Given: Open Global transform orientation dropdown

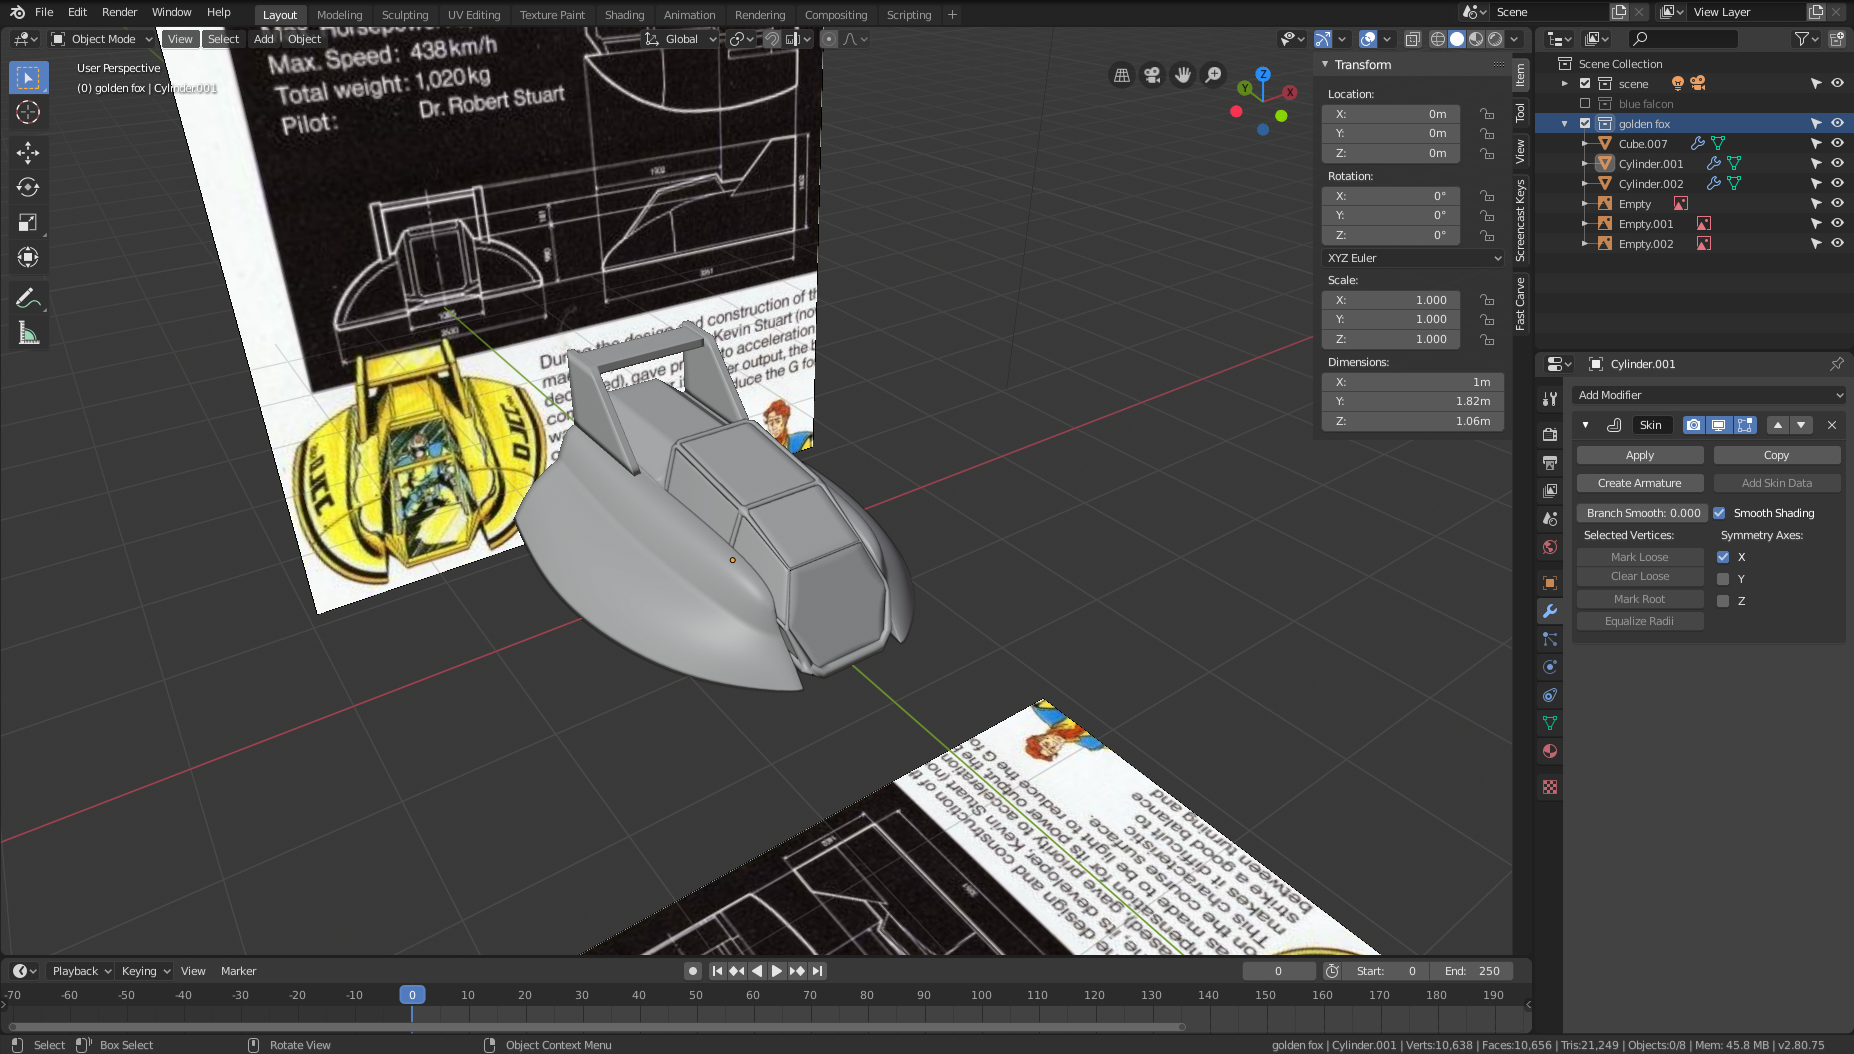Looking at the screenshot, I should (x=681, y=39).
